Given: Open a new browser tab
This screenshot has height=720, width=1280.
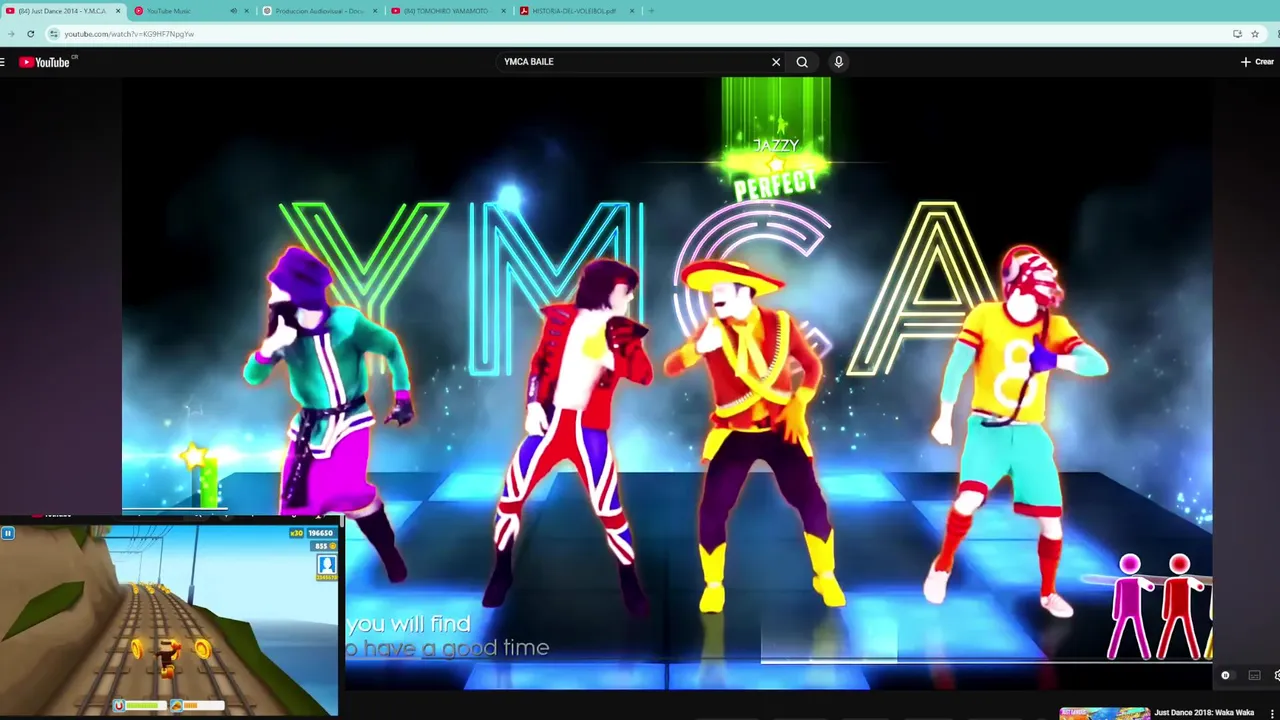Looking at the screenshot, I should [x=651, y=11].
